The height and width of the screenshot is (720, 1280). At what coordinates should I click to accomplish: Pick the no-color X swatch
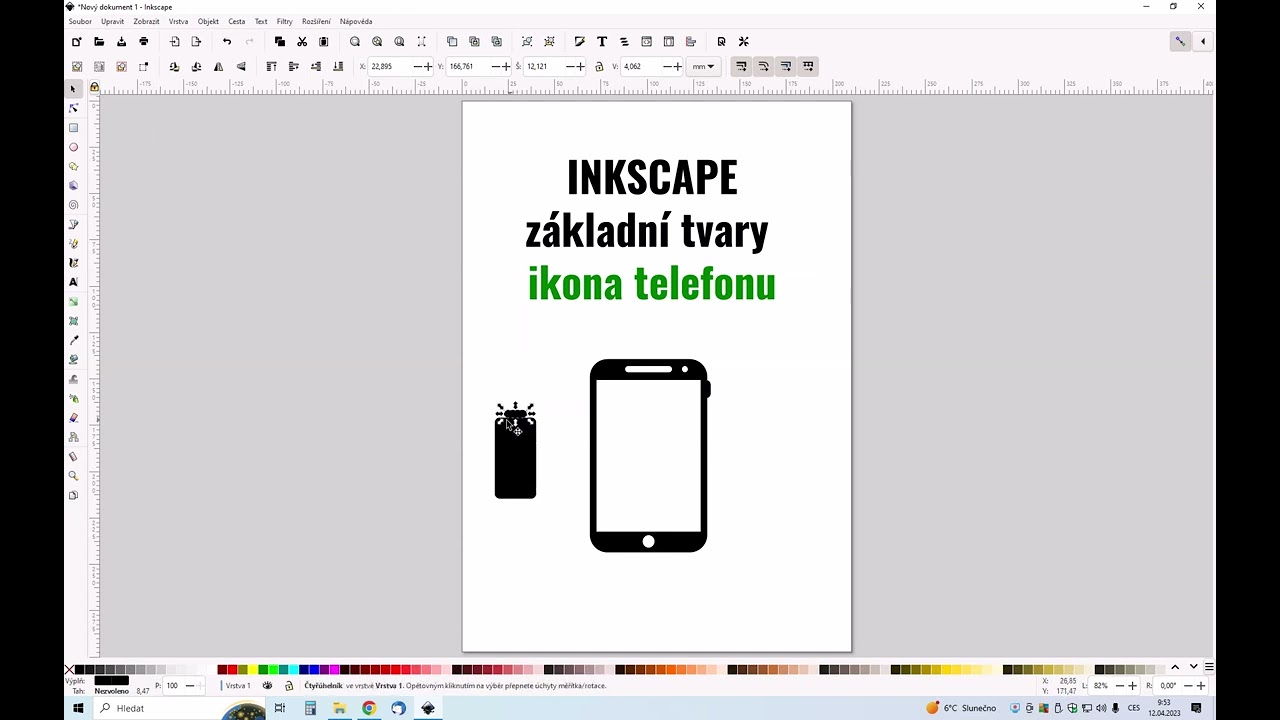(x=69, y=669)
